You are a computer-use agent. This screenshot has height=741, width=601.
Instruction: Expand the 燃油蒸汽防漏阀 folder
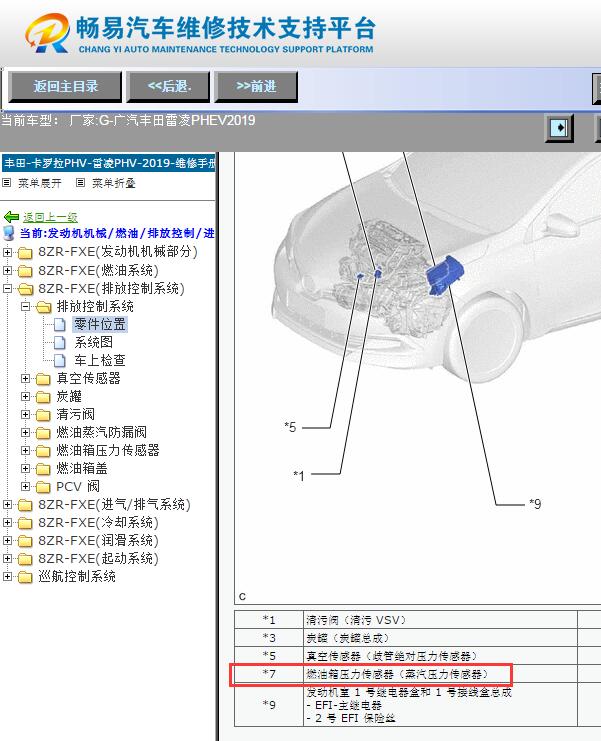click(x=26, y=432)
